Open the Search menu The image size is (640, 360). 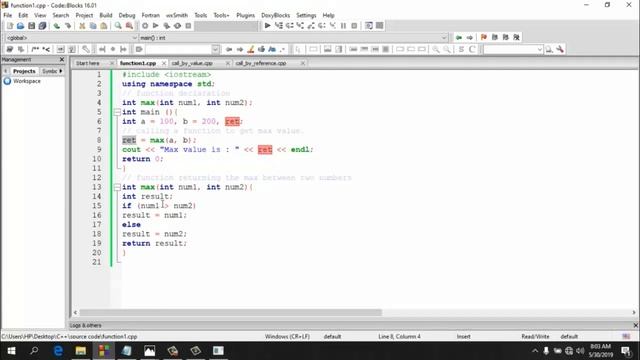[61, 15]
